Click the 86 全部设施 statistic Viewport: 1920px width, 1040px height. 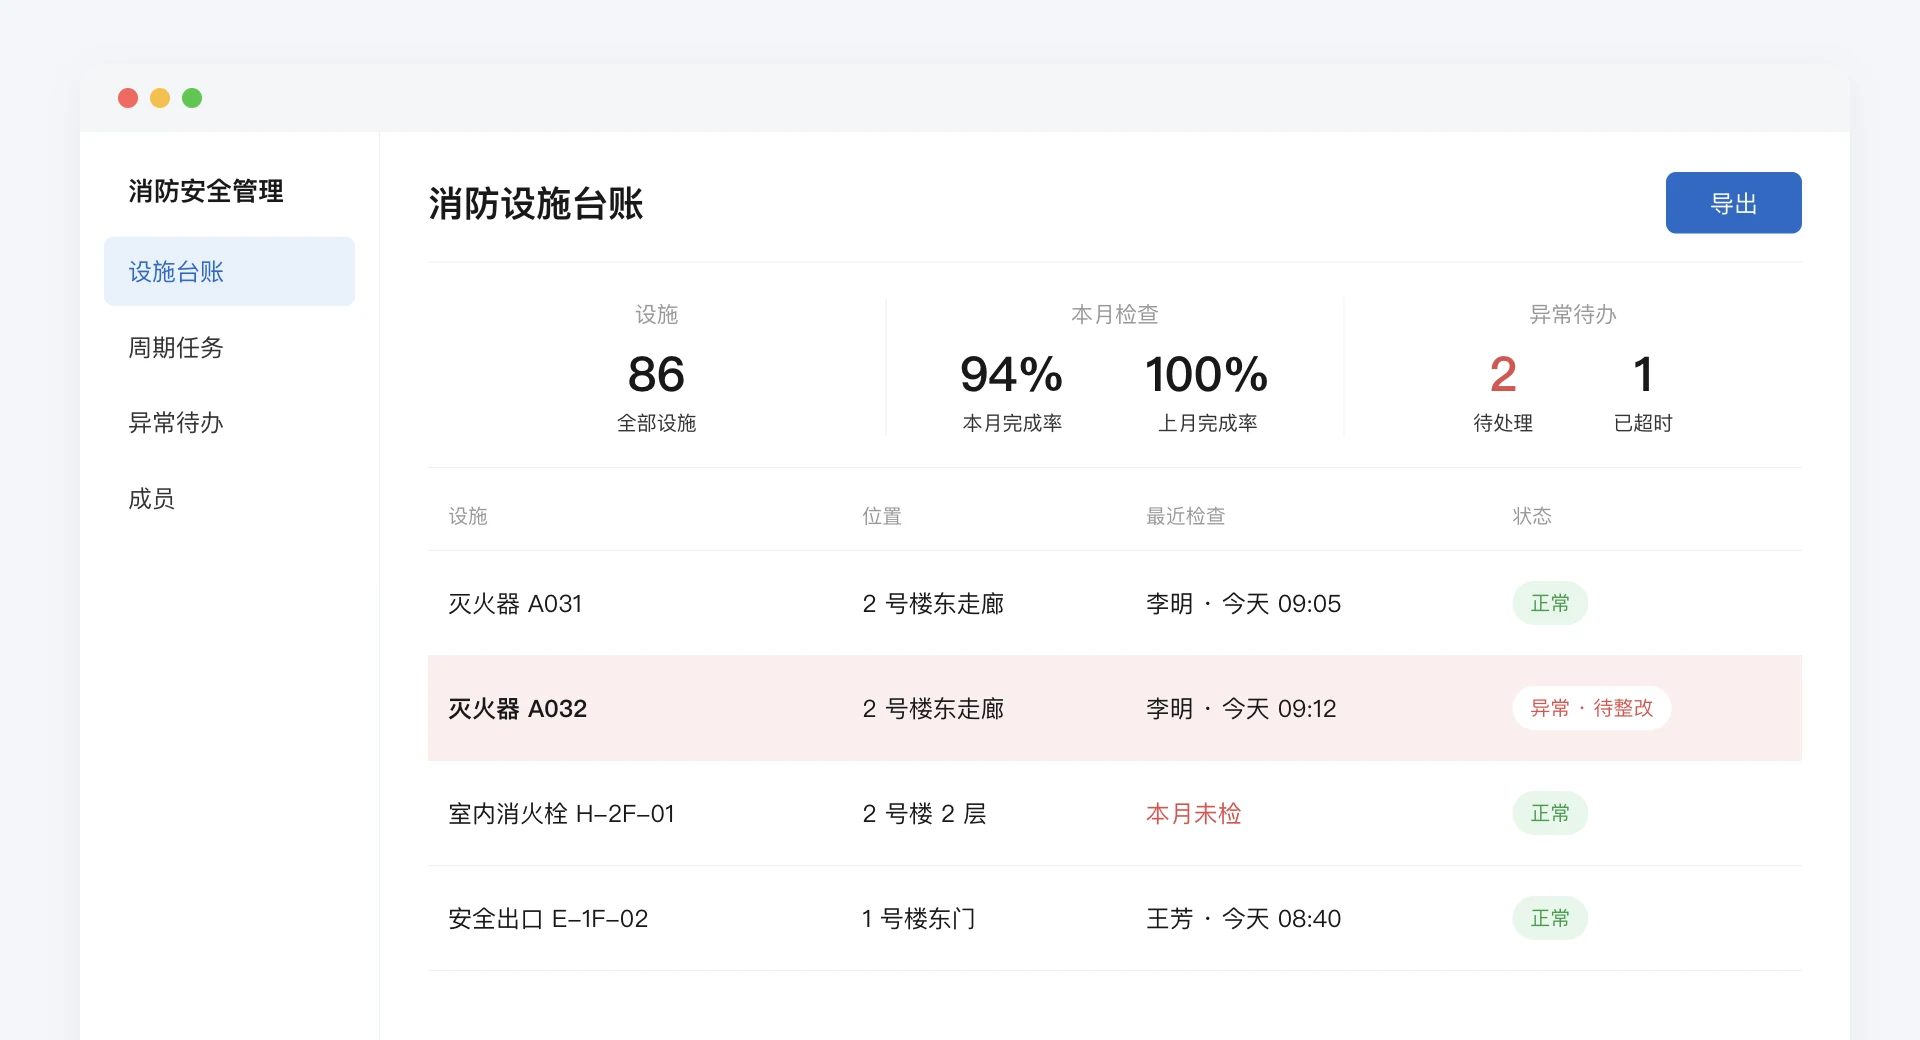click(x=656, y=392)
